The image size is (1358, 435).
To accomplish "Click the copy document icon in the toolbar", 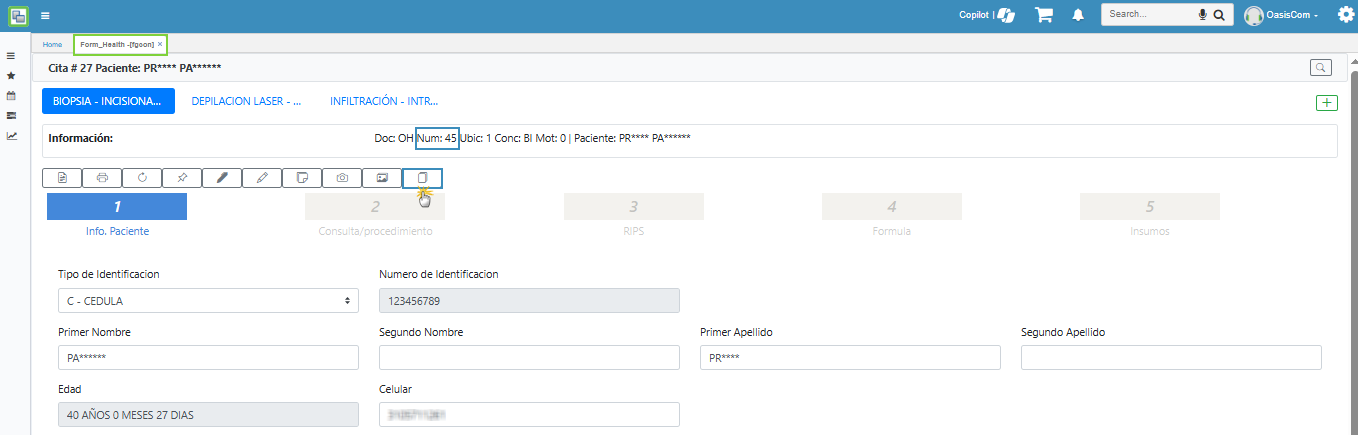I will tap(422, 178).
